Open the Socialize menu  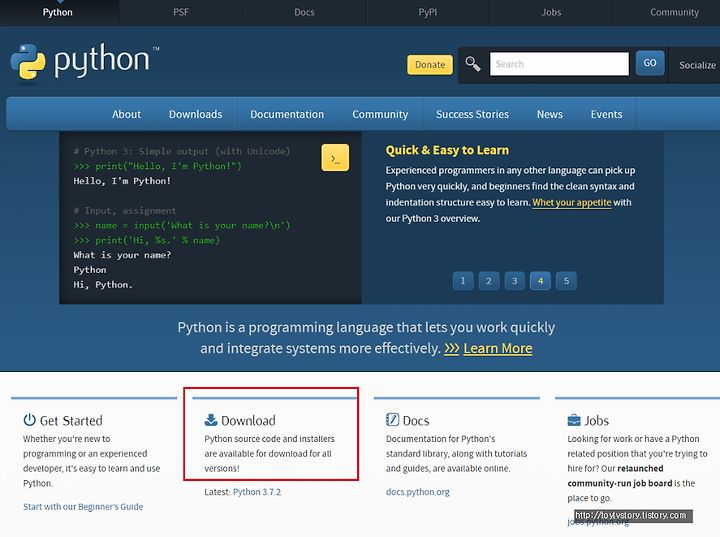click(x=697, y=65)
